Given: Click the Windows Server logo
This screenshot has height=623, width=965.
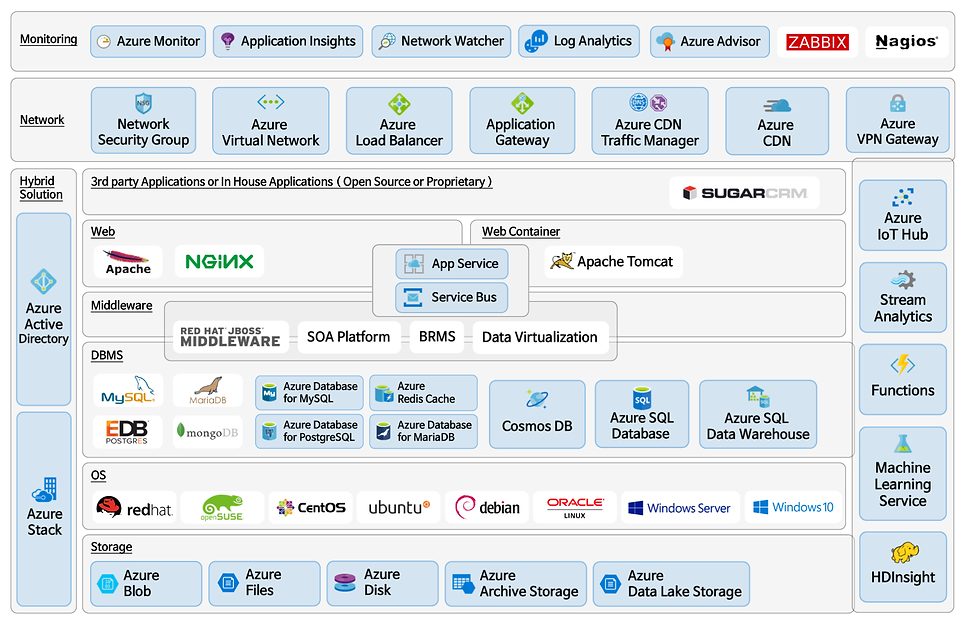Looking at the screenshot, I should pyautogui.click(x=679, y=508).
